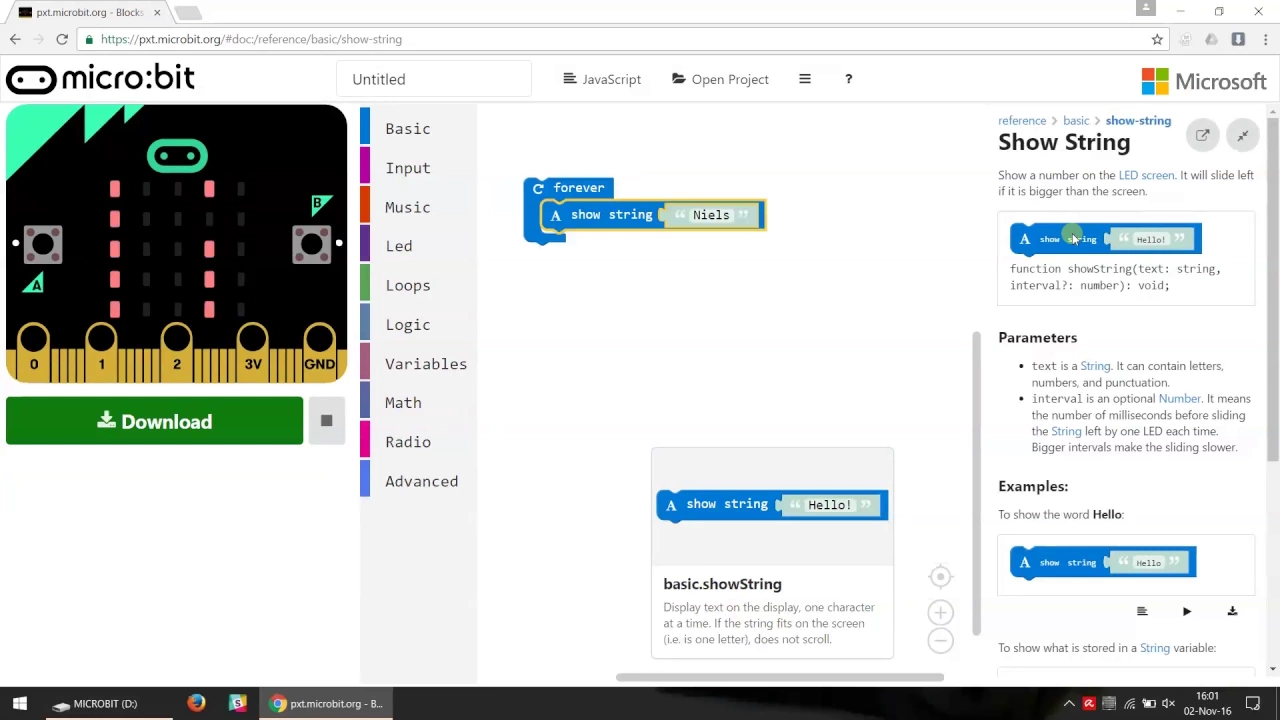
Task: Go back in browser
Action: (15, 39)
